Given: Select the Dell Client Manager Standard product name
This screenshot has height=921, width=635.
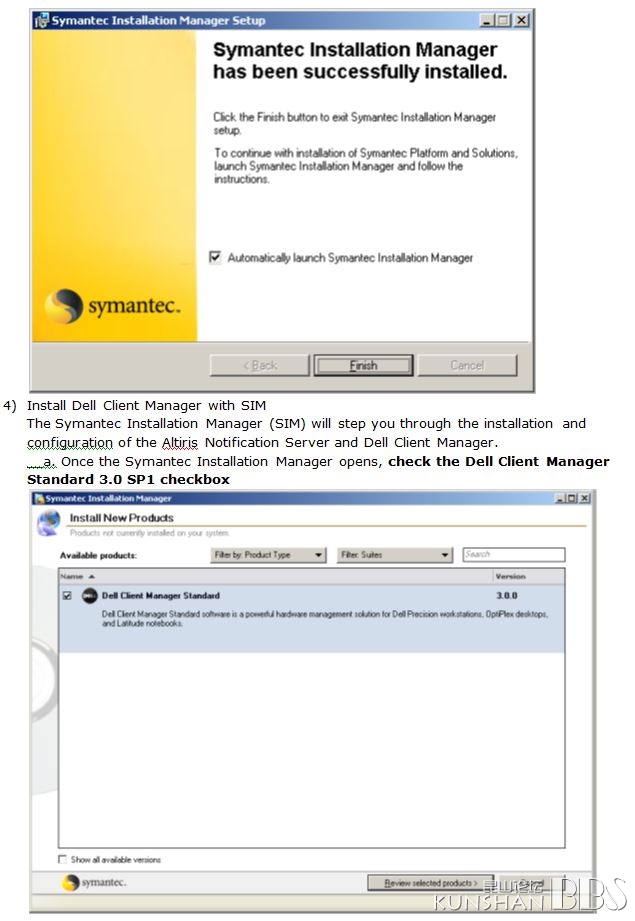Looking at the screenshot, I should pos(161,596).
